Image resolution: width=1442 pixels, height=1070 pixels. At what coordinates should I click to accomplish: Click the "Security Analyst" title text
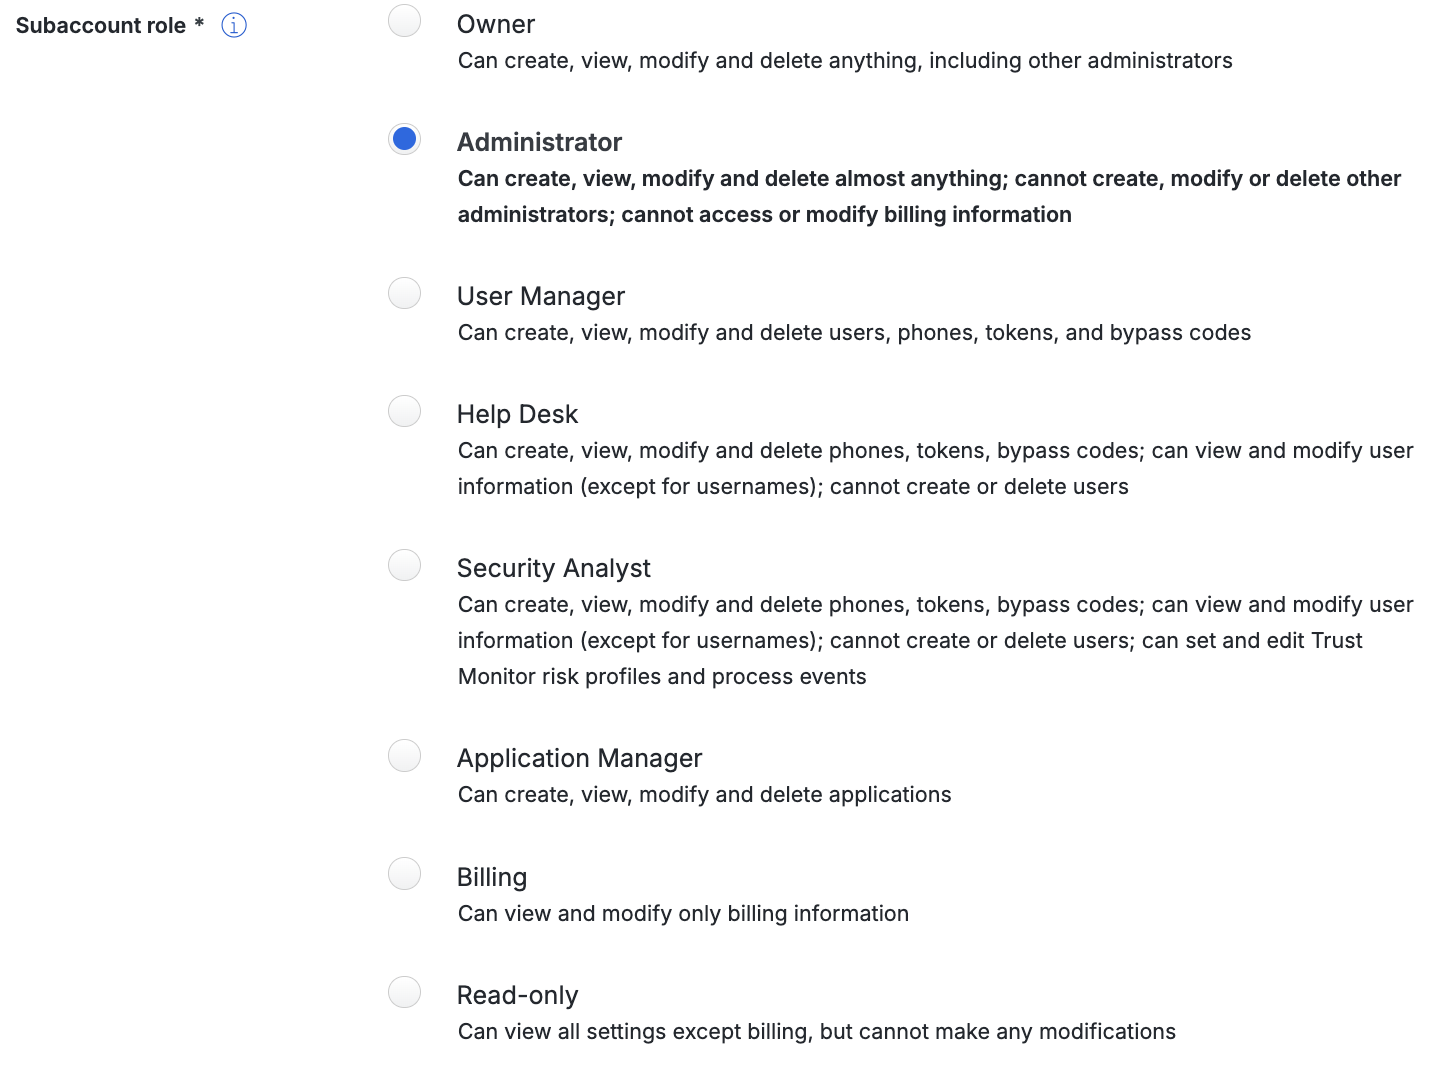pyautogui.click(x=553, y=568)
